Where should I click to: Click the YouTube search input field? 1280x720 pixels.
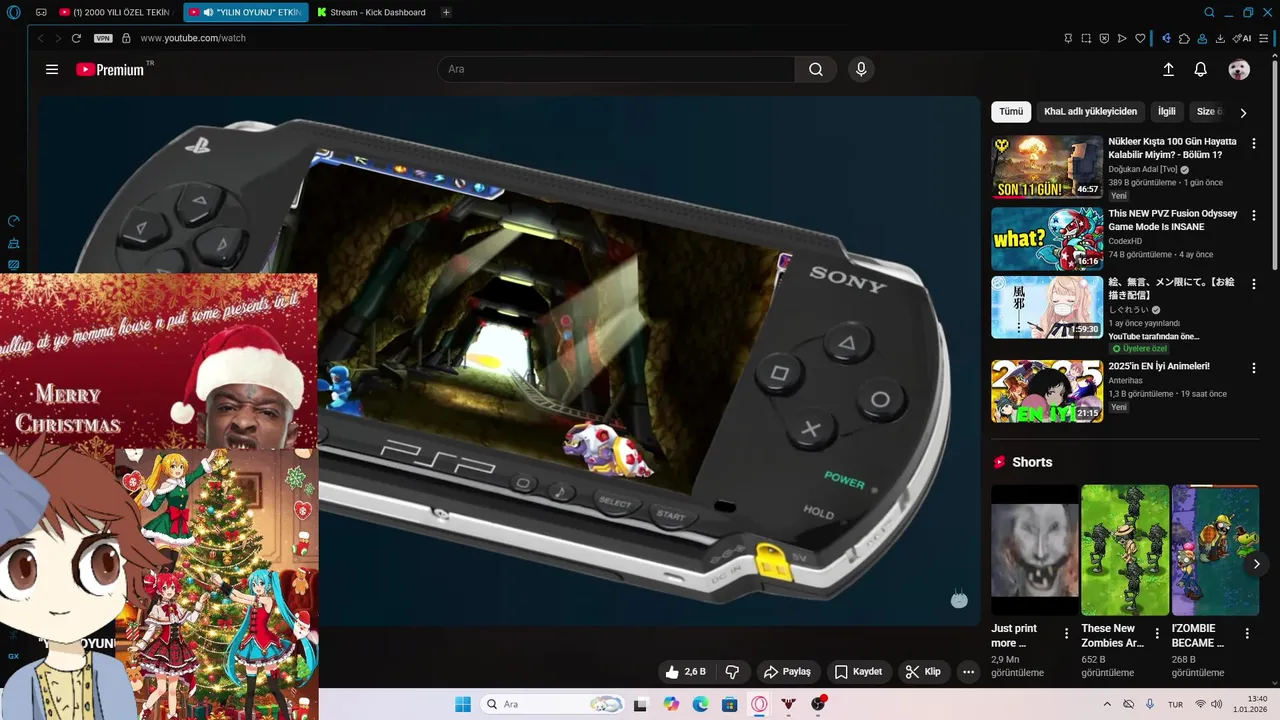click(x=616, y=69)
